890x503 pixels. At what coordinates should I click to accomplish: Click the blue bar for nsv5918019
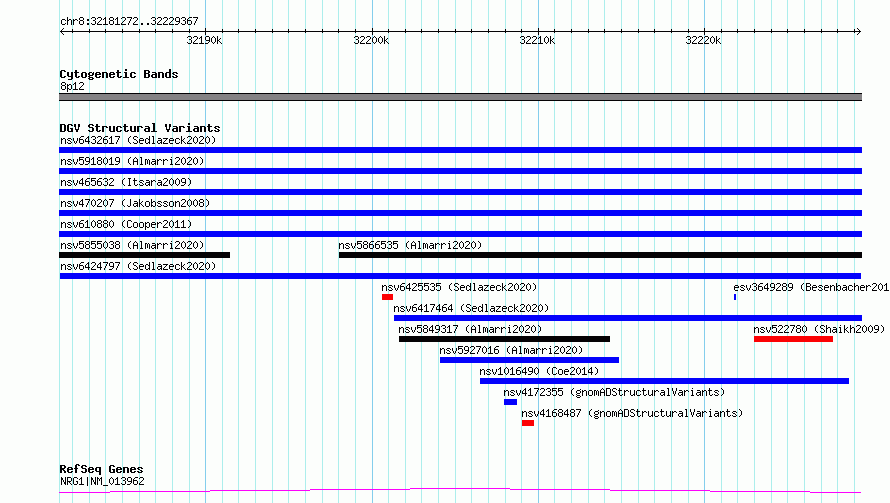point(460,171)
